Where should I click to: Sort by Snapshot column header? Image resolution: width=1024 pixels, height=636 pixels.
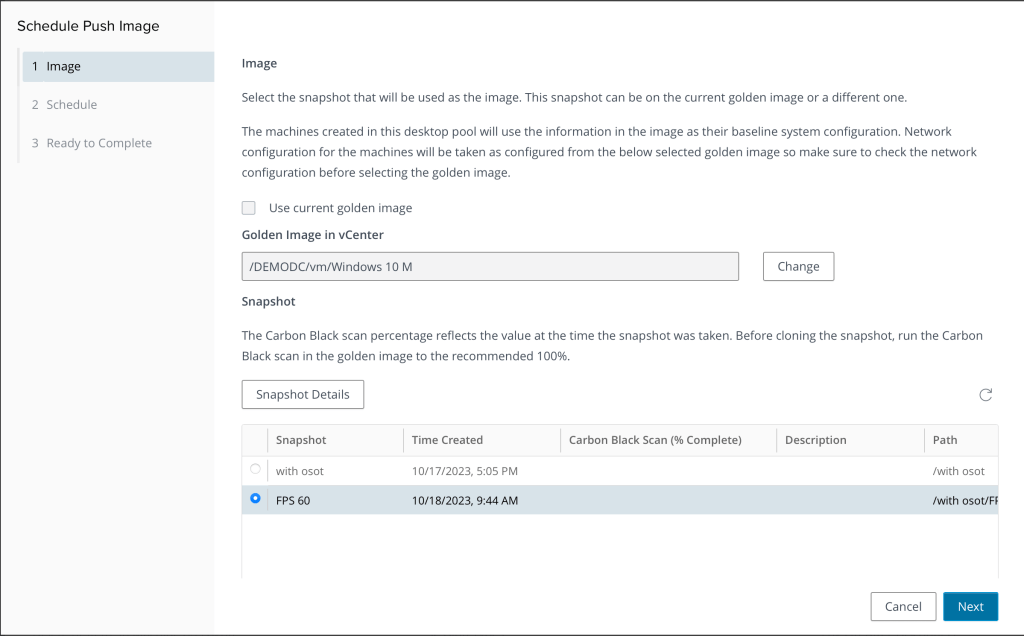tap(301, 440)
